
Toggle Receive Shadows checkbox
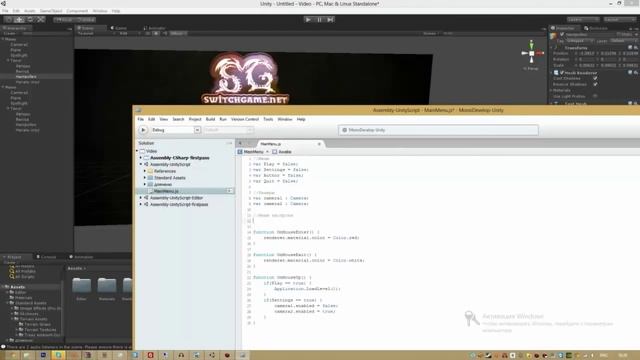click(x=595, y=84)
